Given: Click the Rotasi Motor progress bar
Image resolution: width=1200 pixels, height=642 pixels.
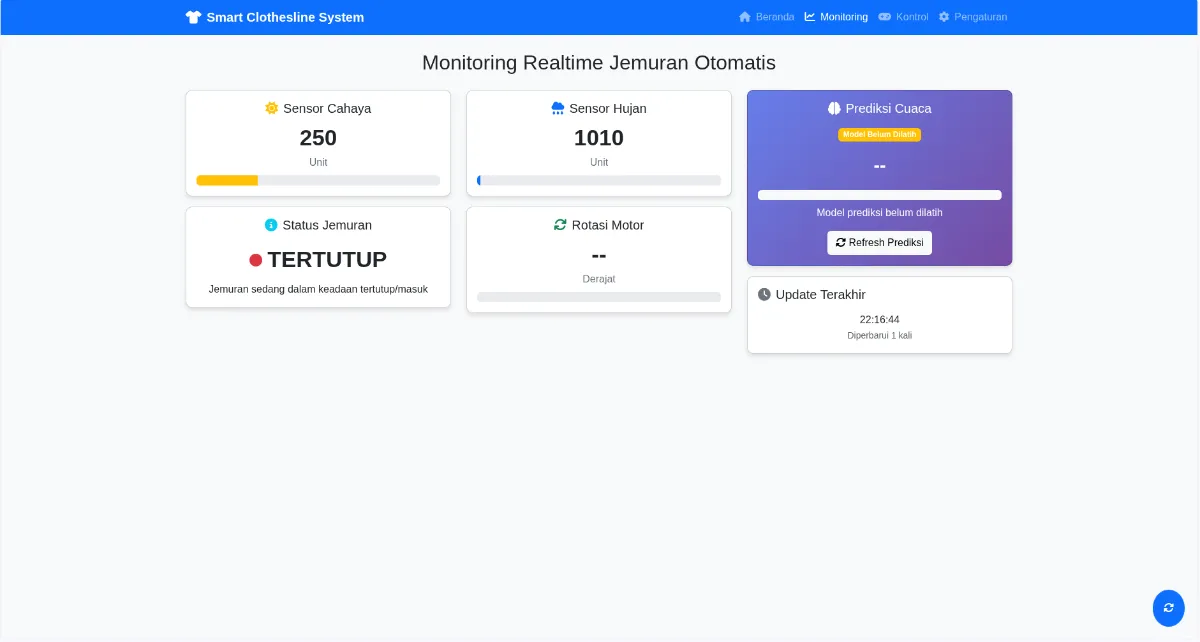Looking at the screenshot, I should point(599,297).
